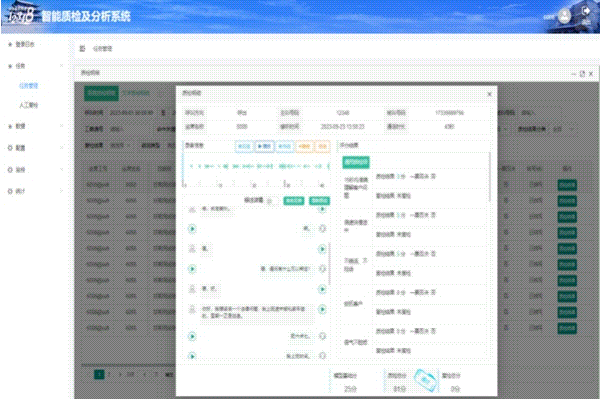Click the green button atop the scoring results panel
Screen dimensions: 600x399
(356, 162)
